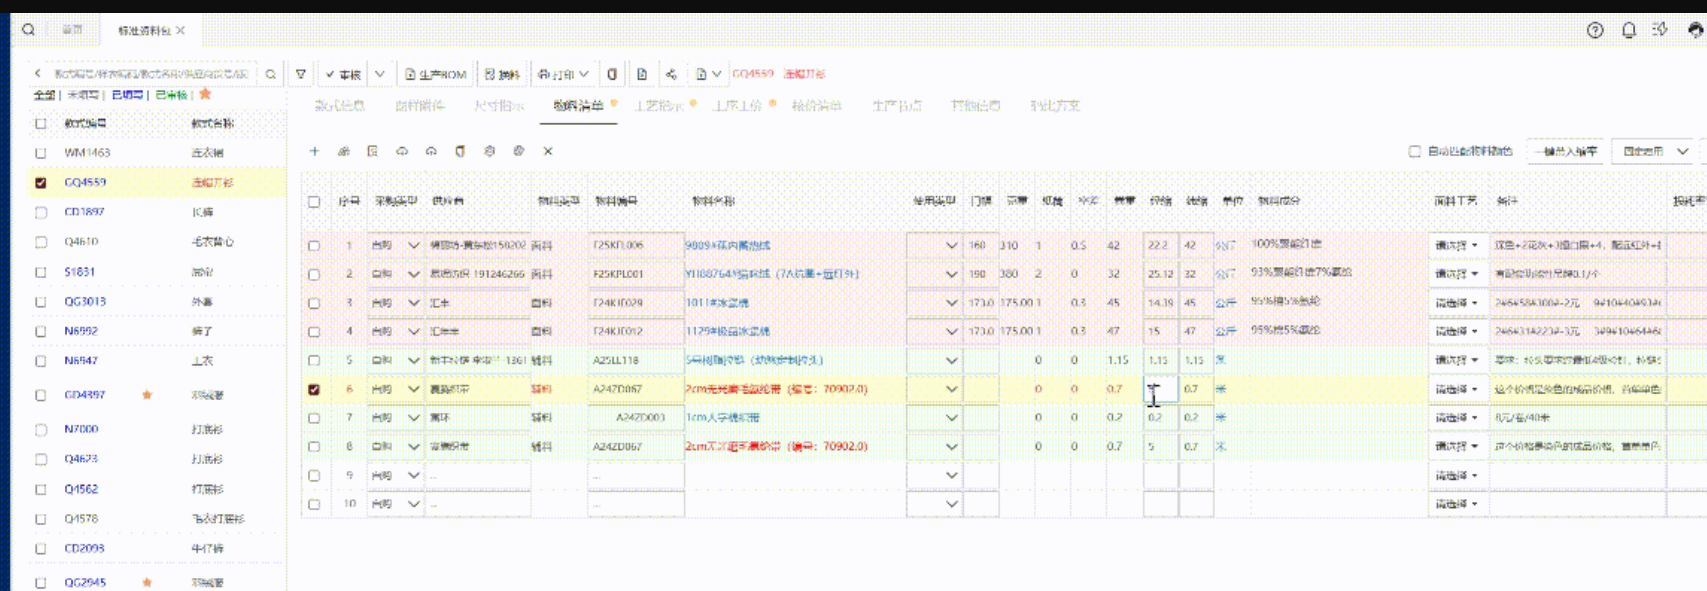Expand purchase type dropdown in row 3
The height and width of the screenshot is (591, 1707).
413,302
